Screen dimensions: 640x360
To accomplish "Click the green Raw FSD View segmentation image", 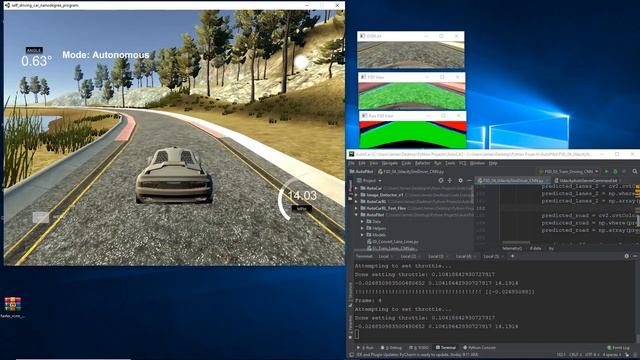I will (413, 134).
